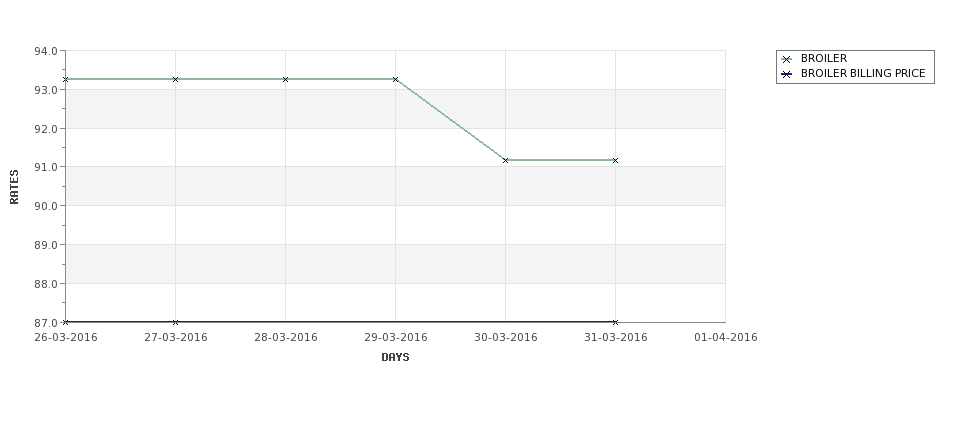Click the 94.0 y-axis label

tap(46, 51)
